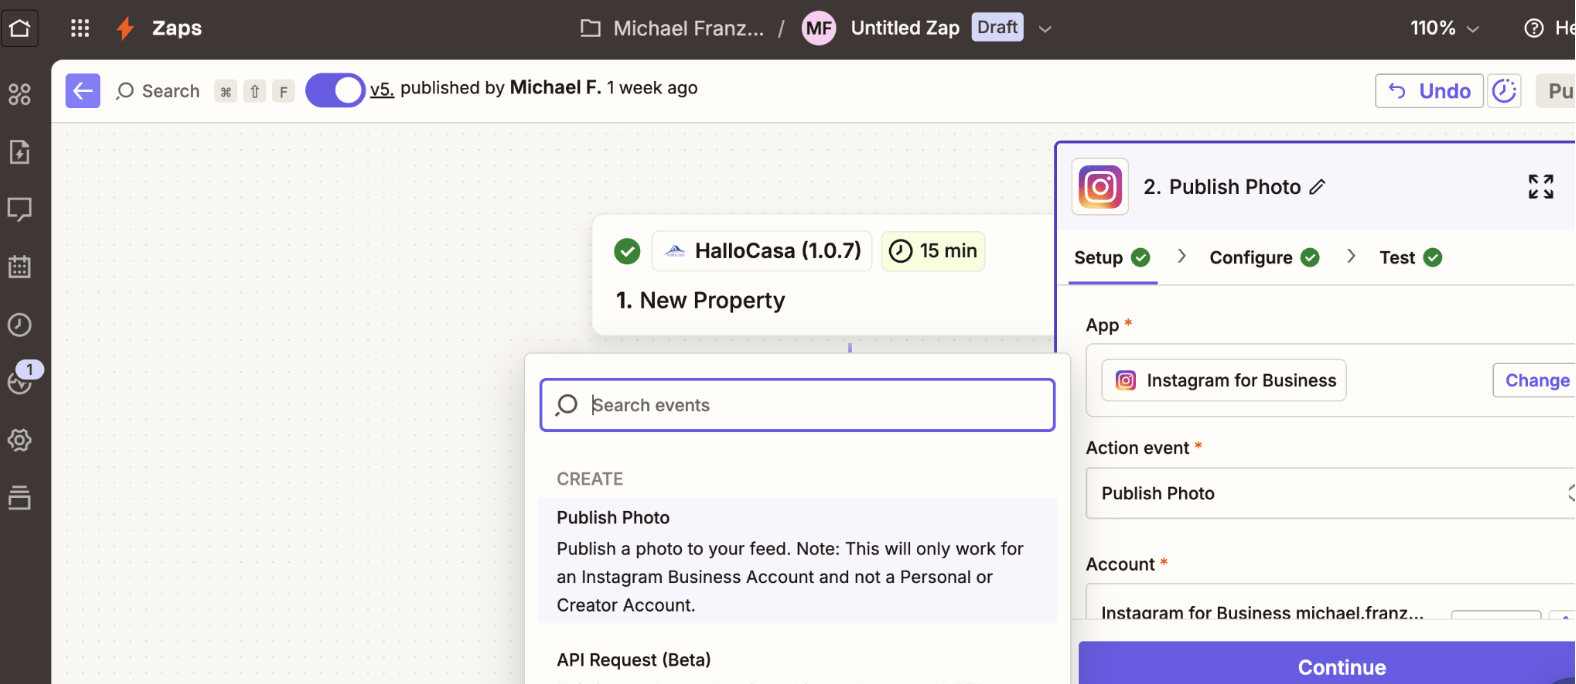Open the v5. version link
This screenshot has width=1576, height=684.
click(382, 89)
